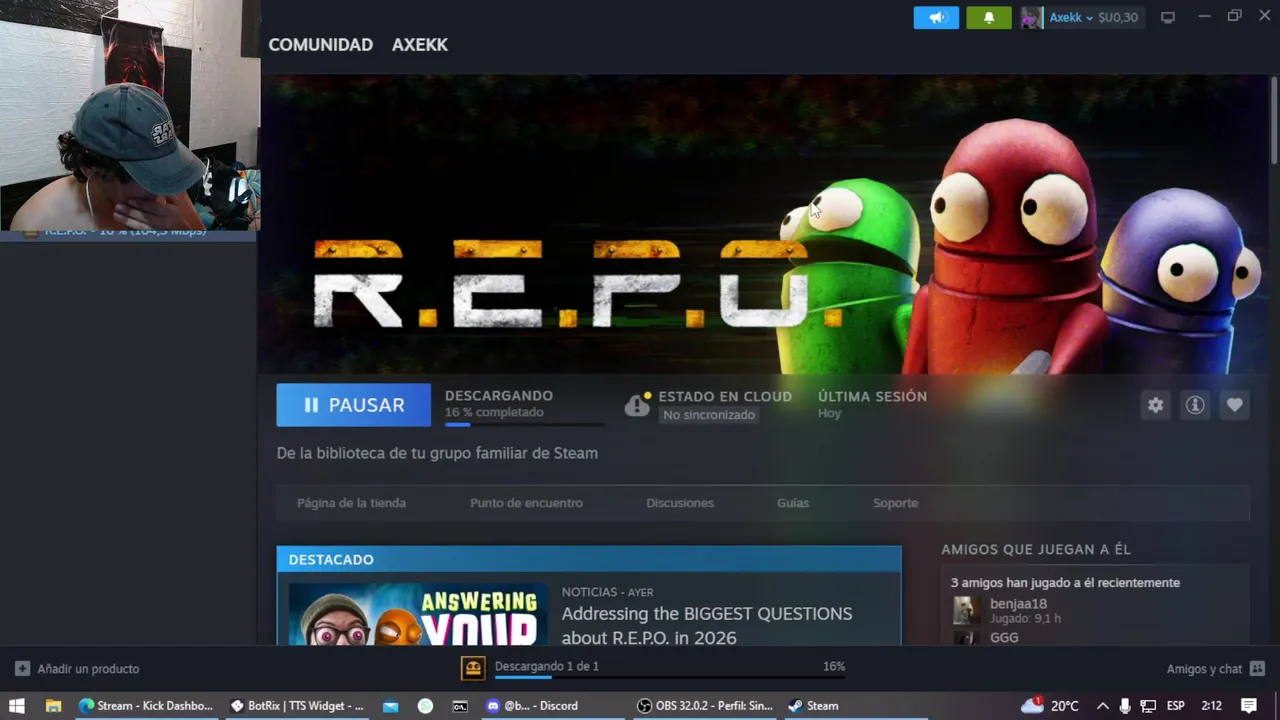Expand hidden system tray icons chevron
This screenshot has height=720, width=1280.
1102,706
